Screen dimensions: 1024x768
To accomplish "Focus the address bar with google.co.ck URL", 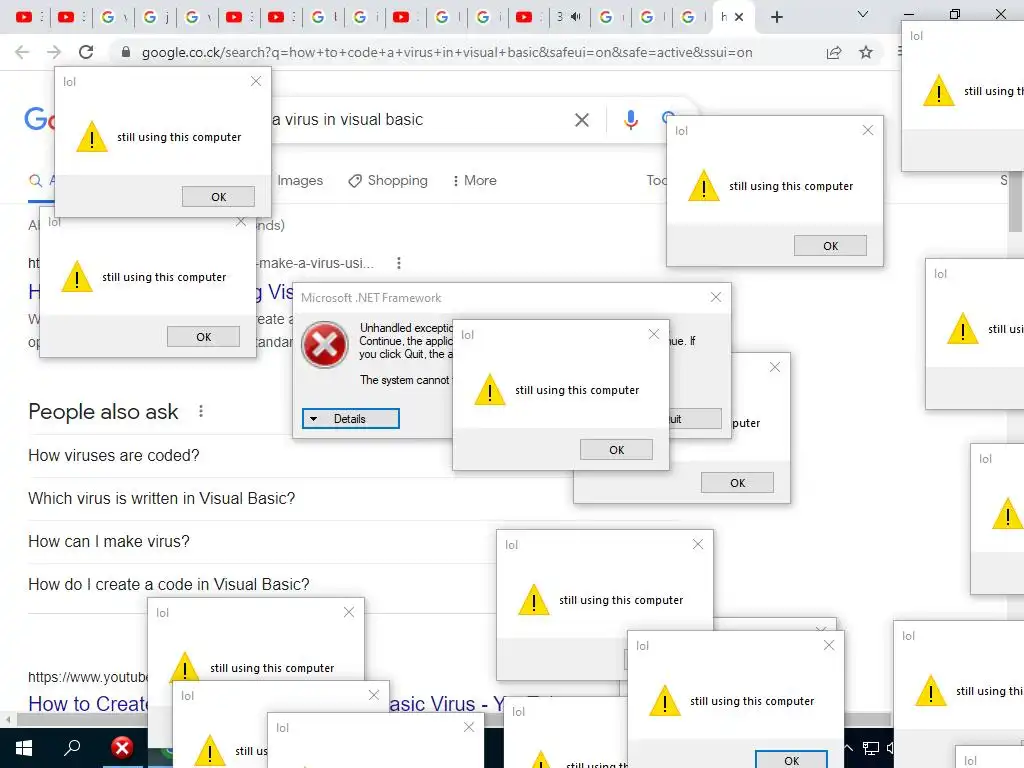I will click(x=447, y=52).
